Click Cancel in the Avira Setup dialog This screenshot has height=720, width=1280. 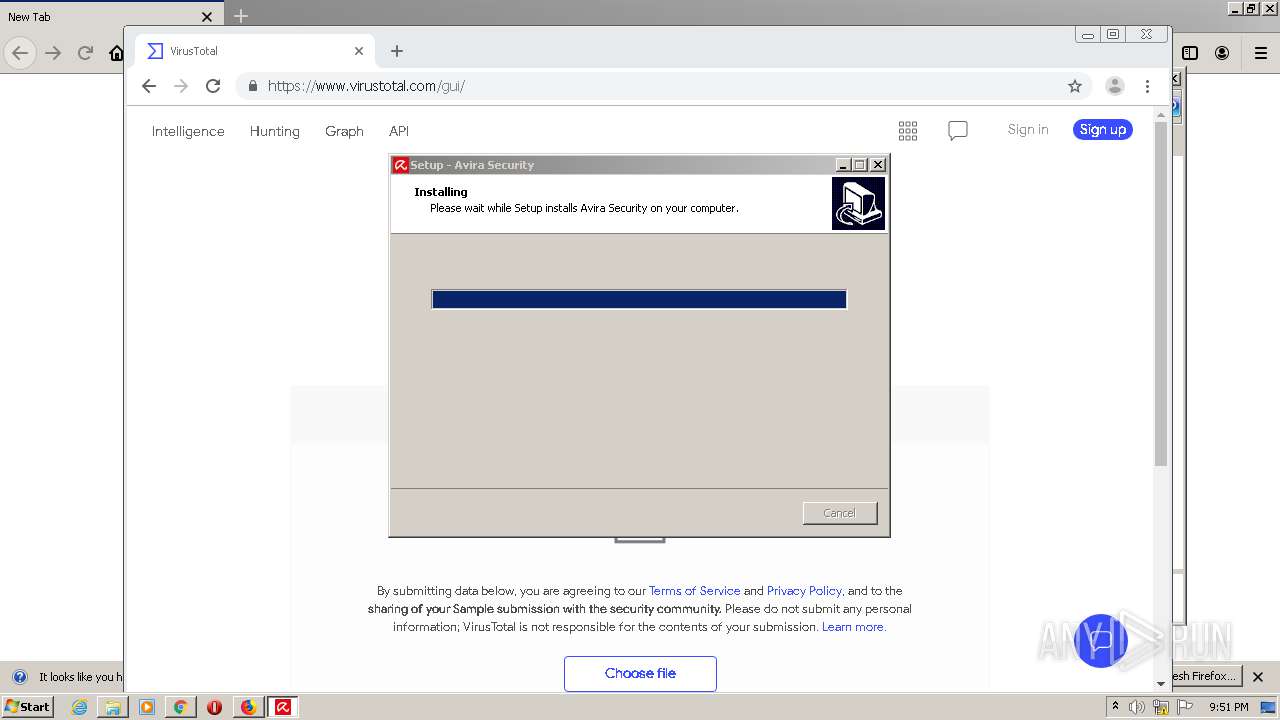(840, 513)
